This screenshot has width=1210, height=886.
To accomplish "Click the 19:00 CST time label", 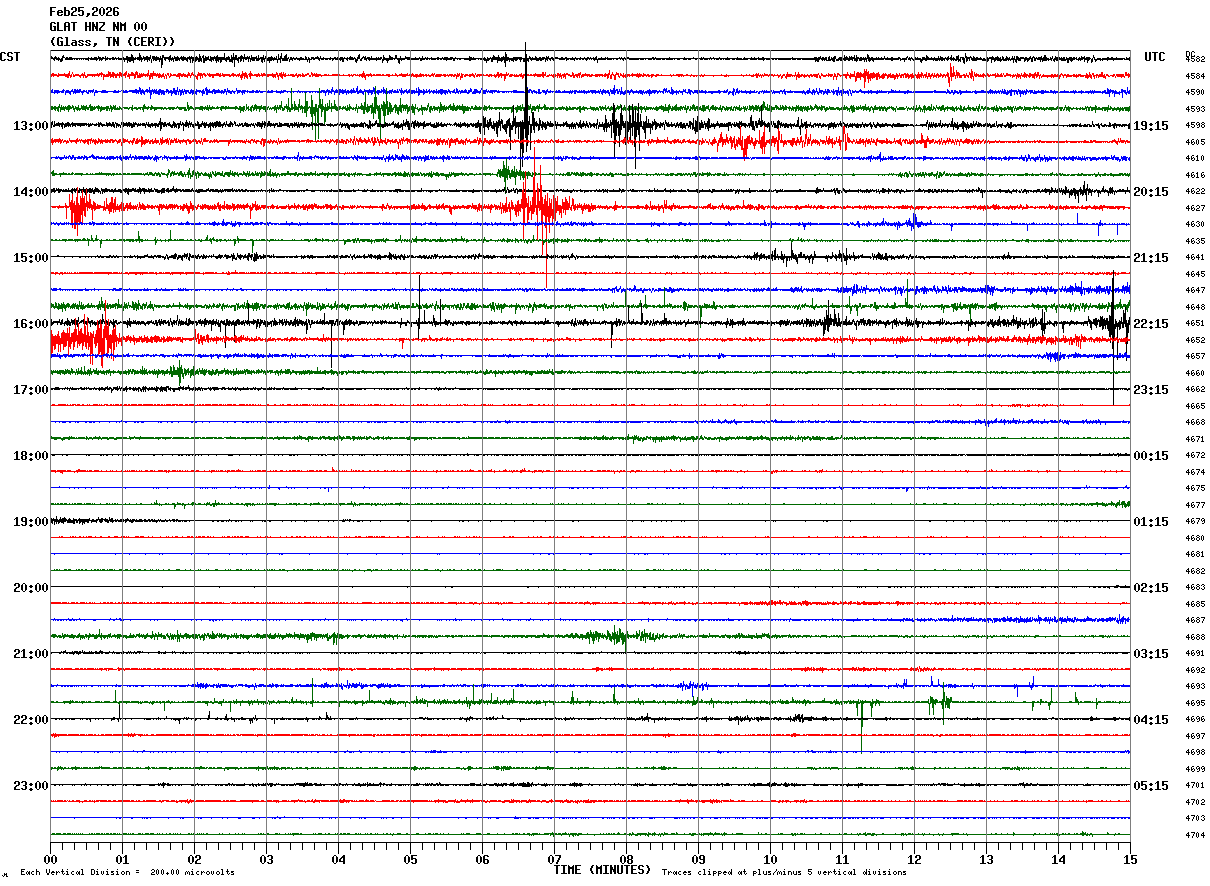I will 31,522.
